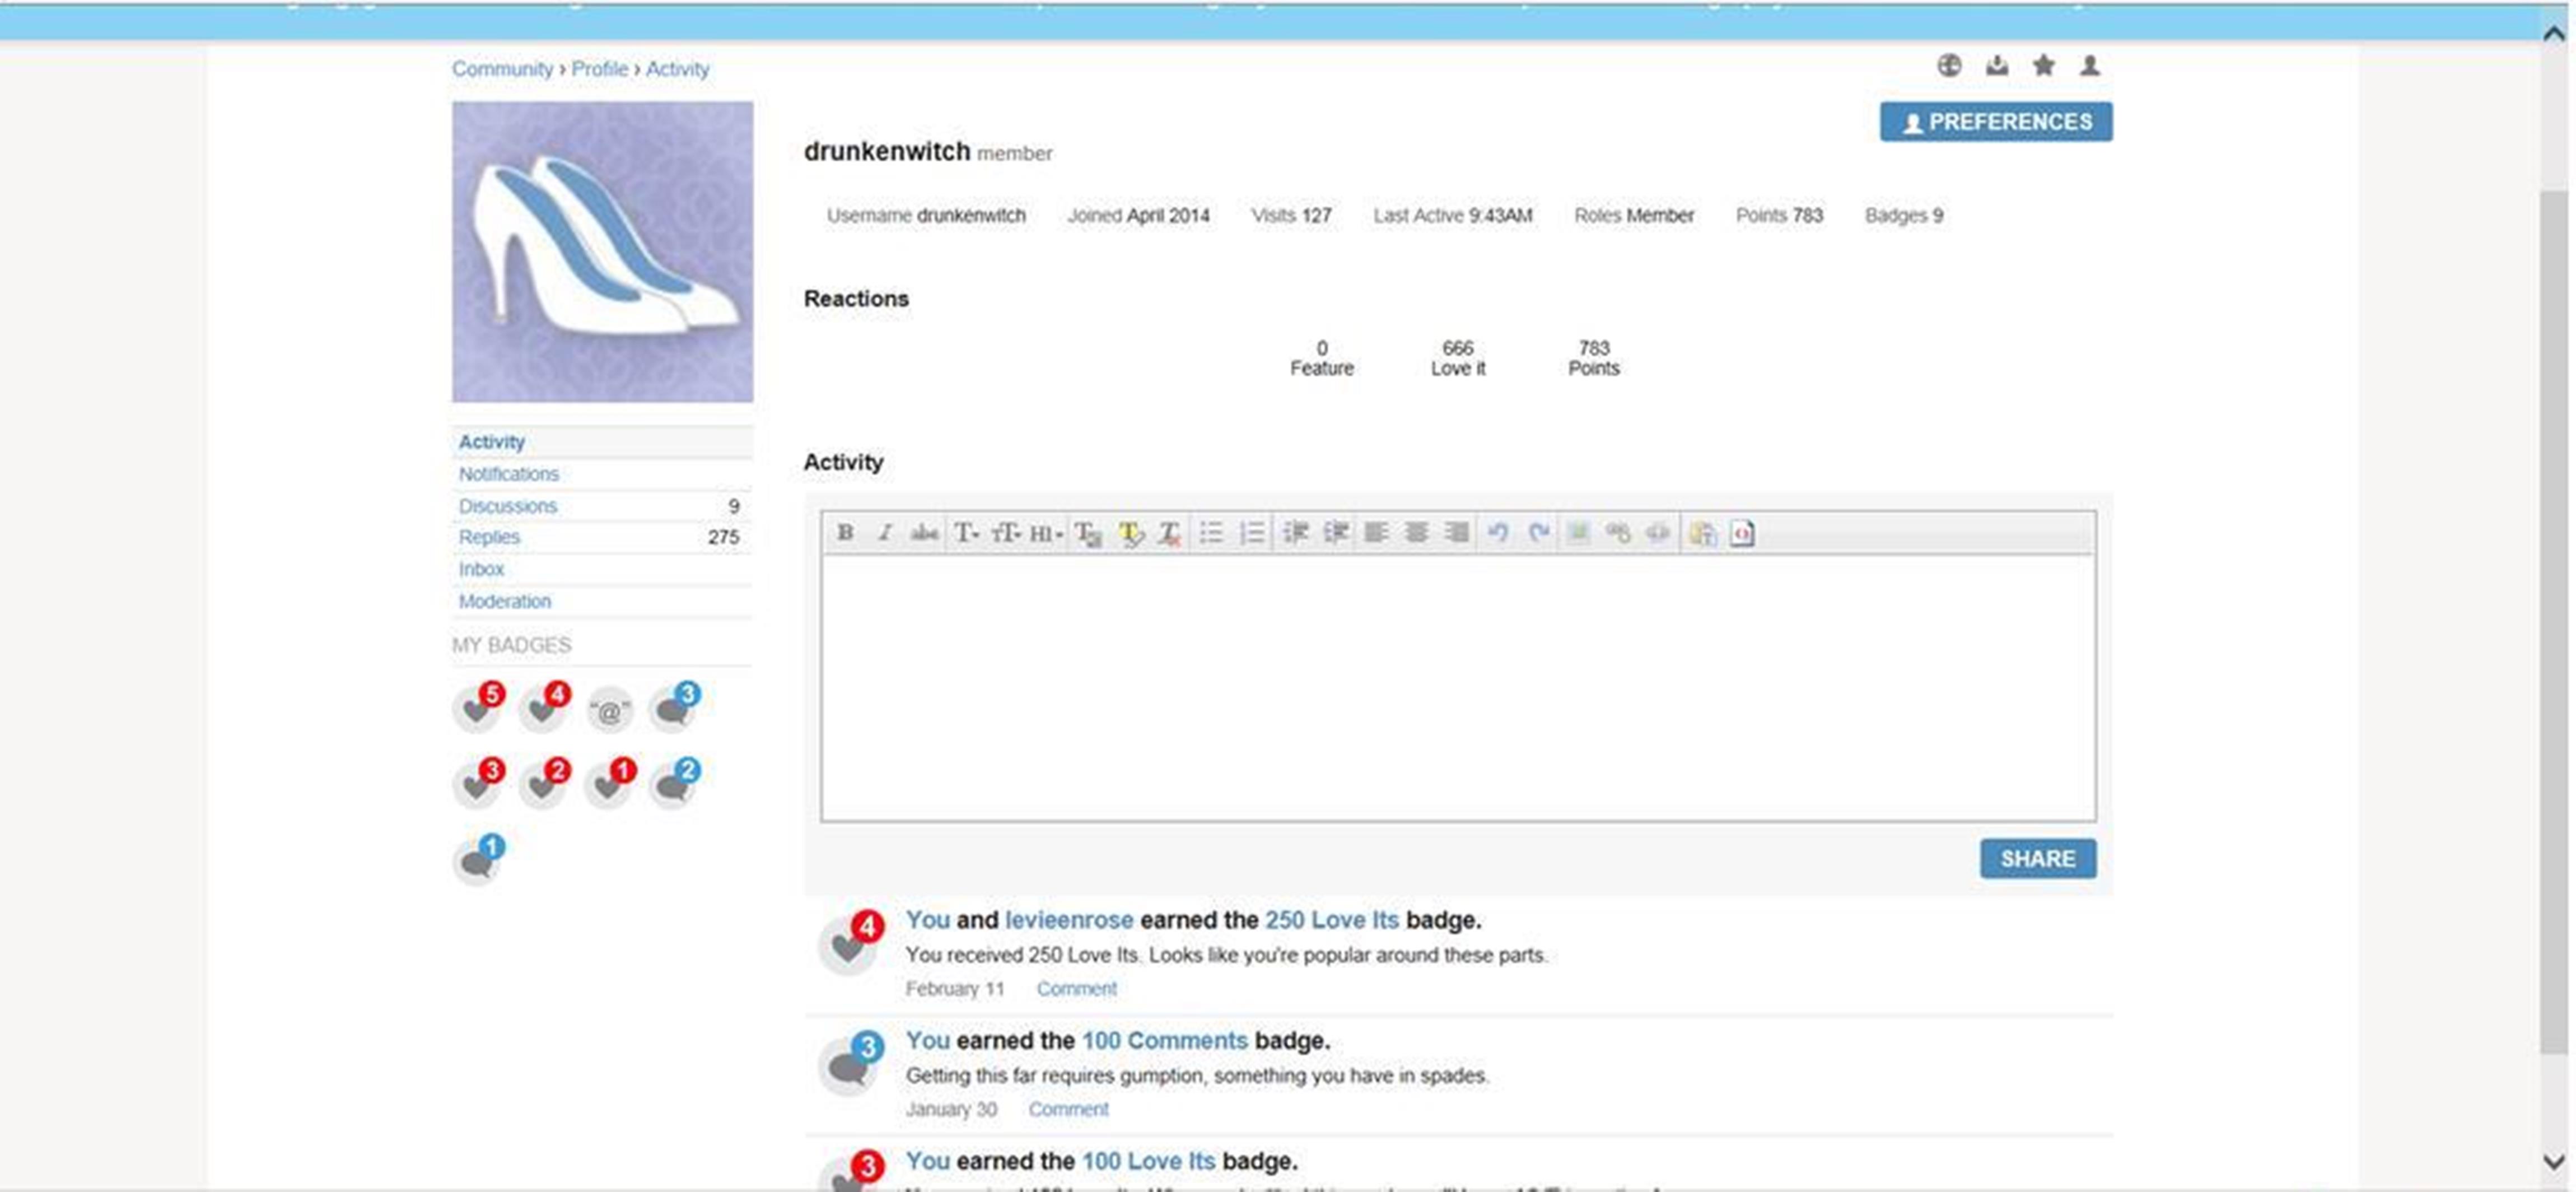
Task: Toggle bold formatting in editor
Action: (845, 533)
